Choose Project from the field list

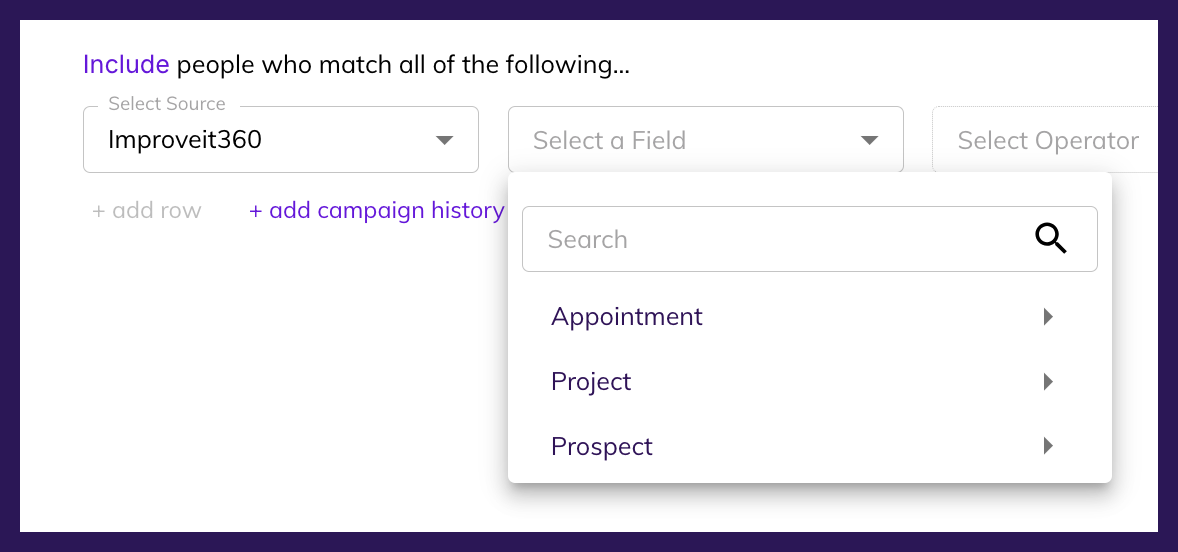coord(591,382)
